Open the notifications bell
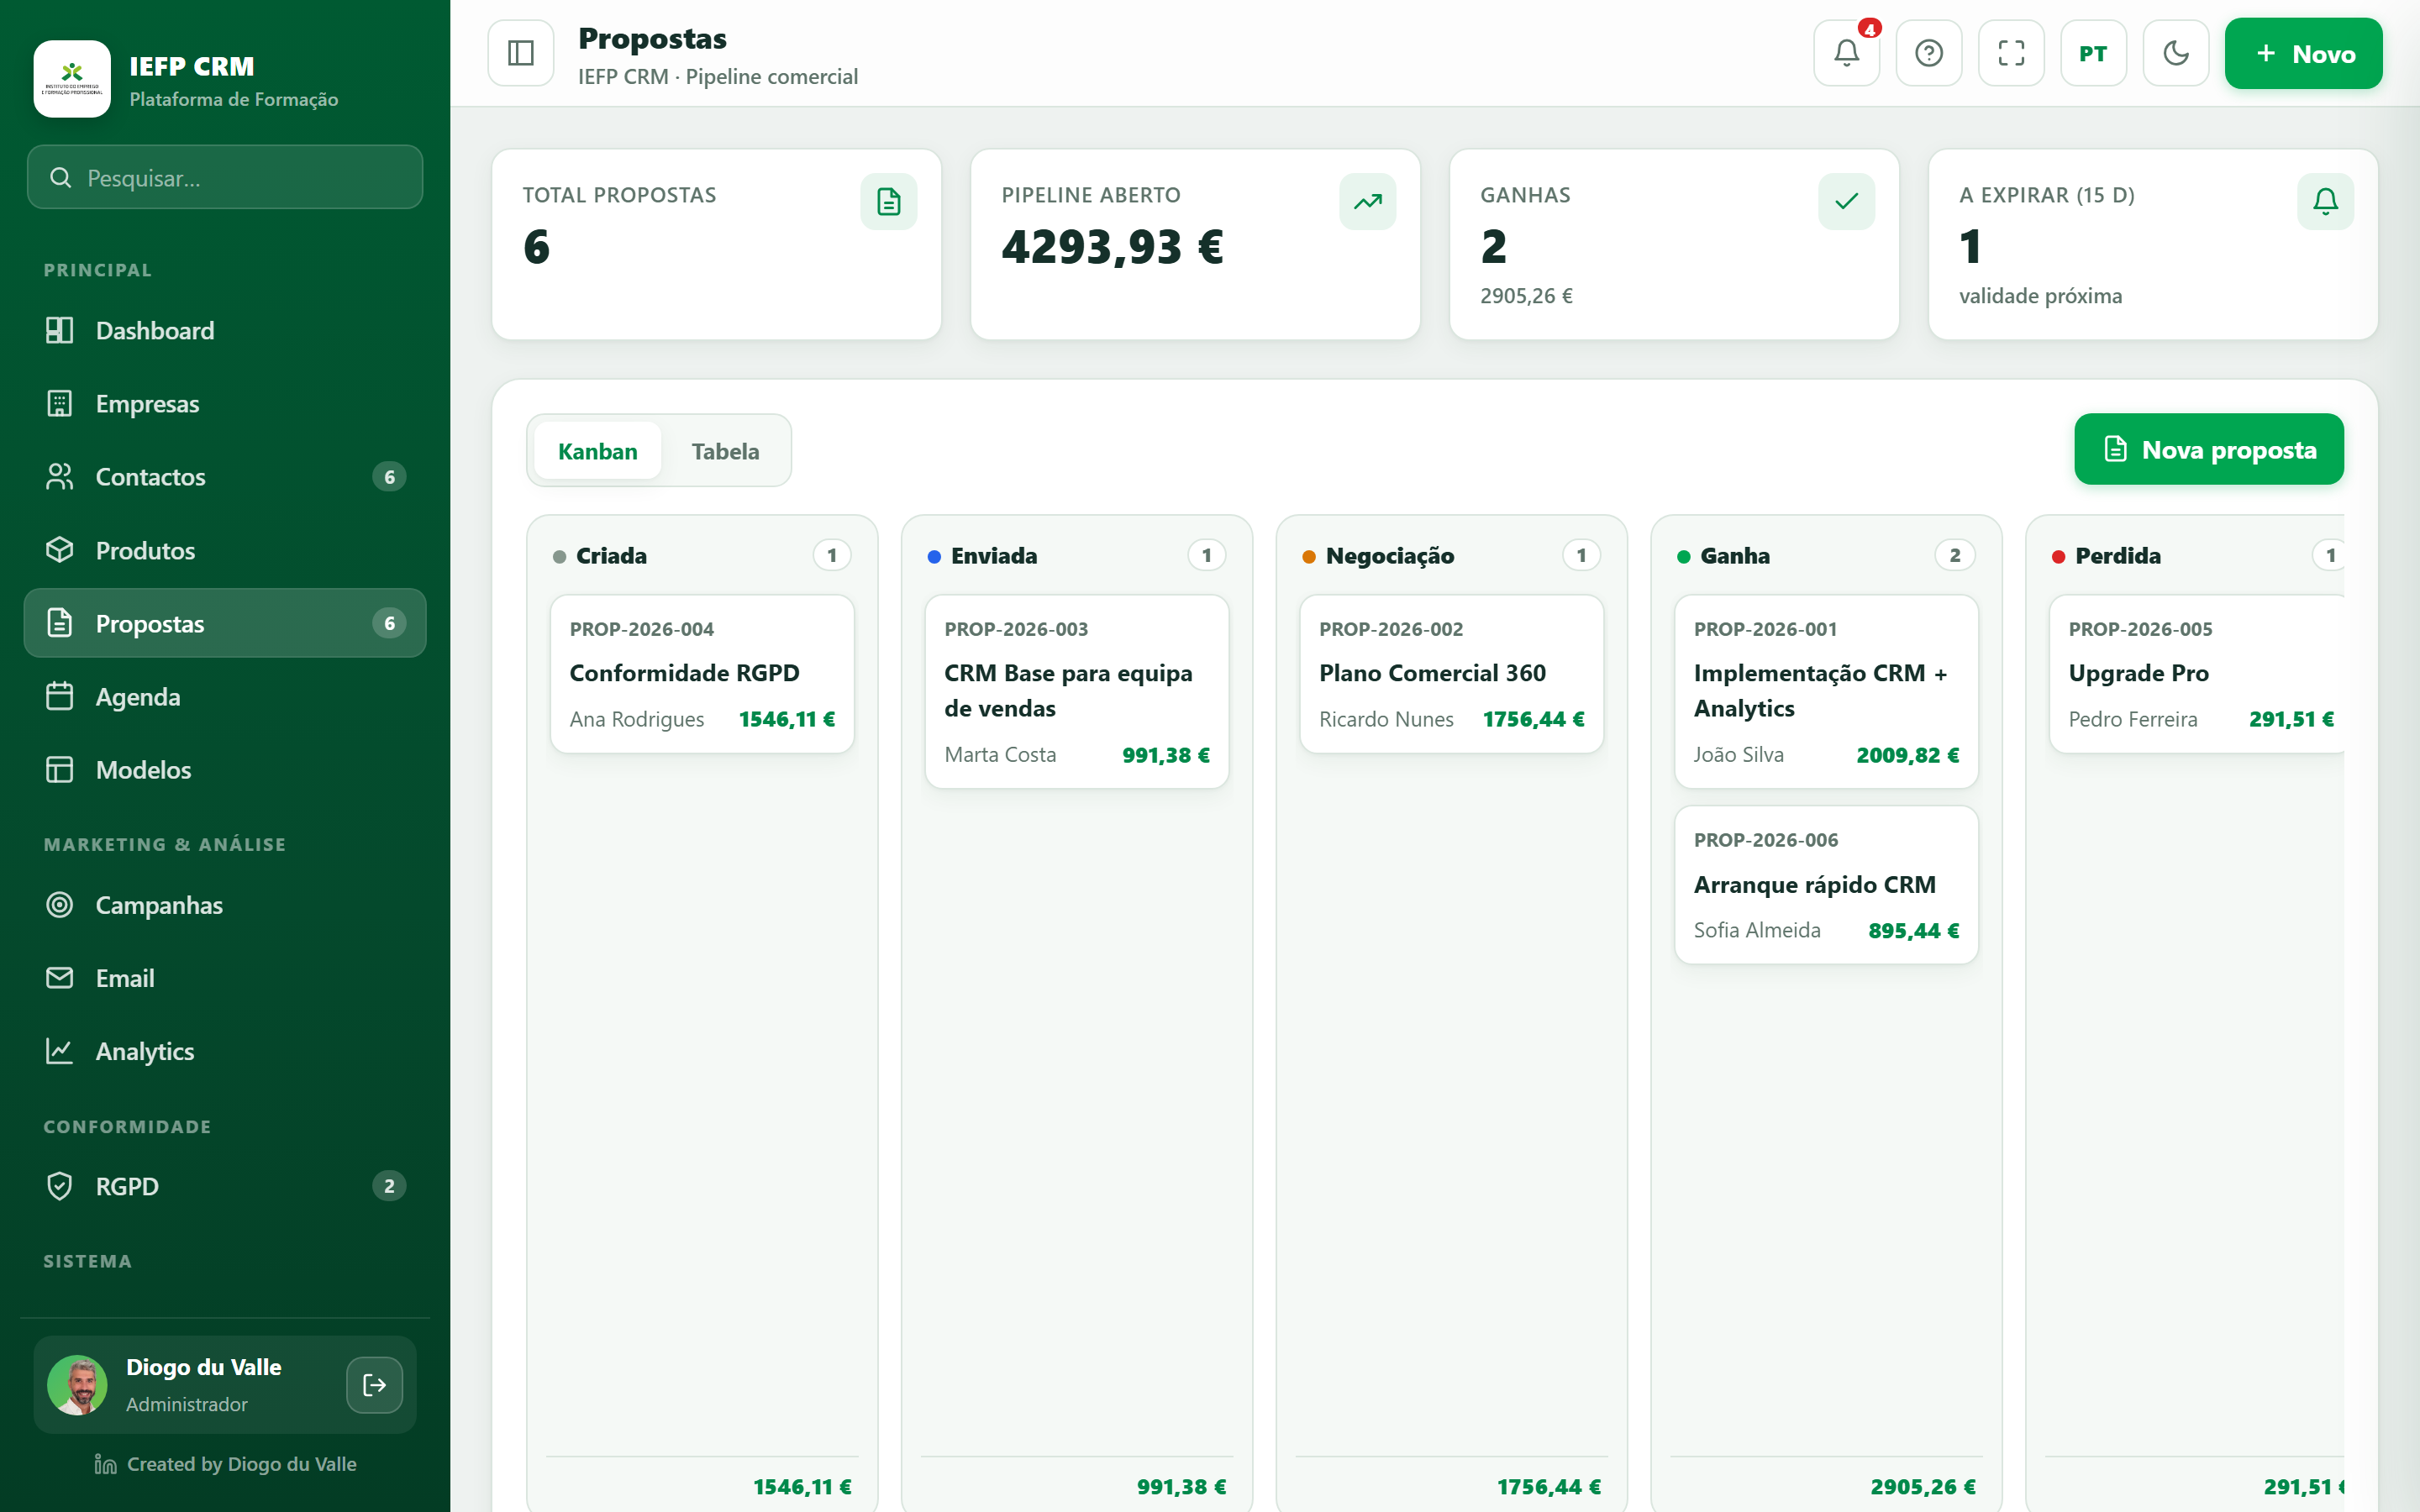This screenshot has height=1512, width=2420. tap(1846, 53)
